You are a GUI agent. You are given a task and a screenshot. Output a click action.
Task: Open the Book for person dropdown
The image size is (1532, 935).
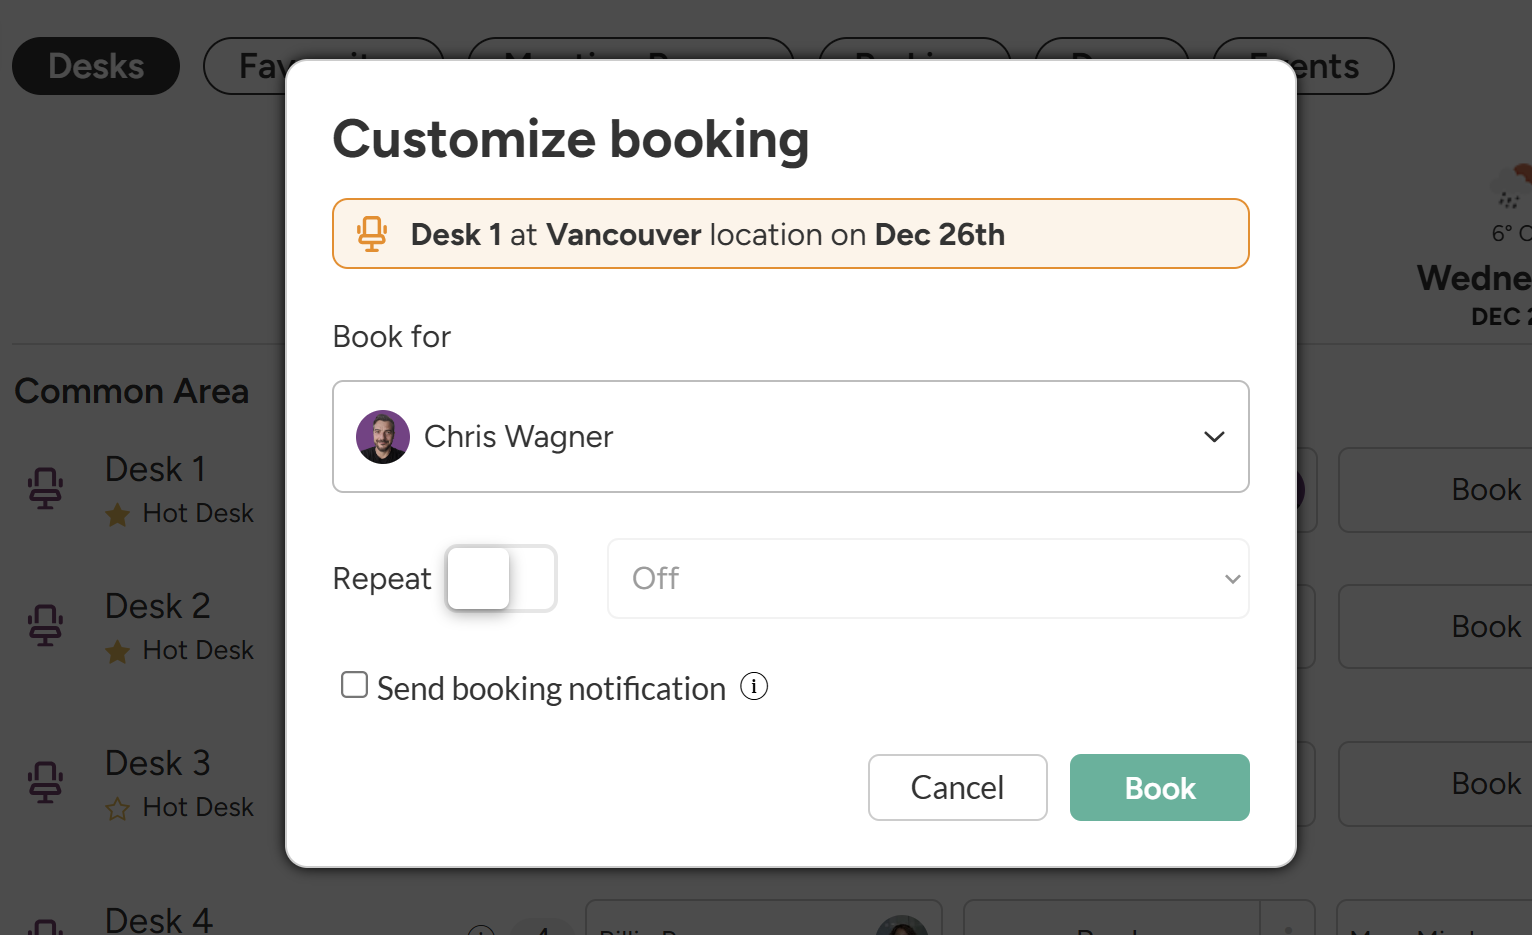coord(790,437)
